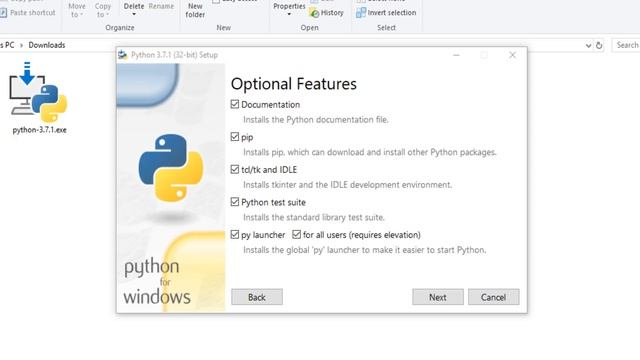Select python-3.7.1.exe file icon in Downloads

click(x=38, y=92)
